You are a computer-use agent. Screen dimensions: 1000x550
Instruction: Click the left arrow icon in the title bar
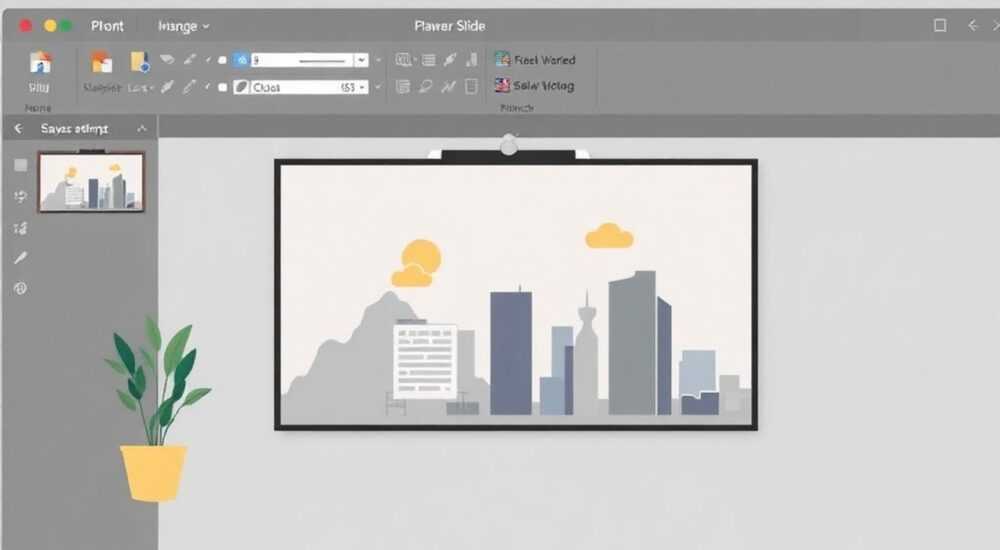[x=973, y=26]
